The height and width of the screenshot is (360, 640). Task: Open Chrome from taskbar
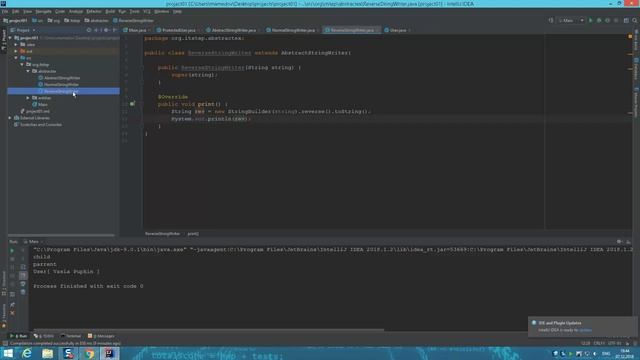click(x=89, y=353)
